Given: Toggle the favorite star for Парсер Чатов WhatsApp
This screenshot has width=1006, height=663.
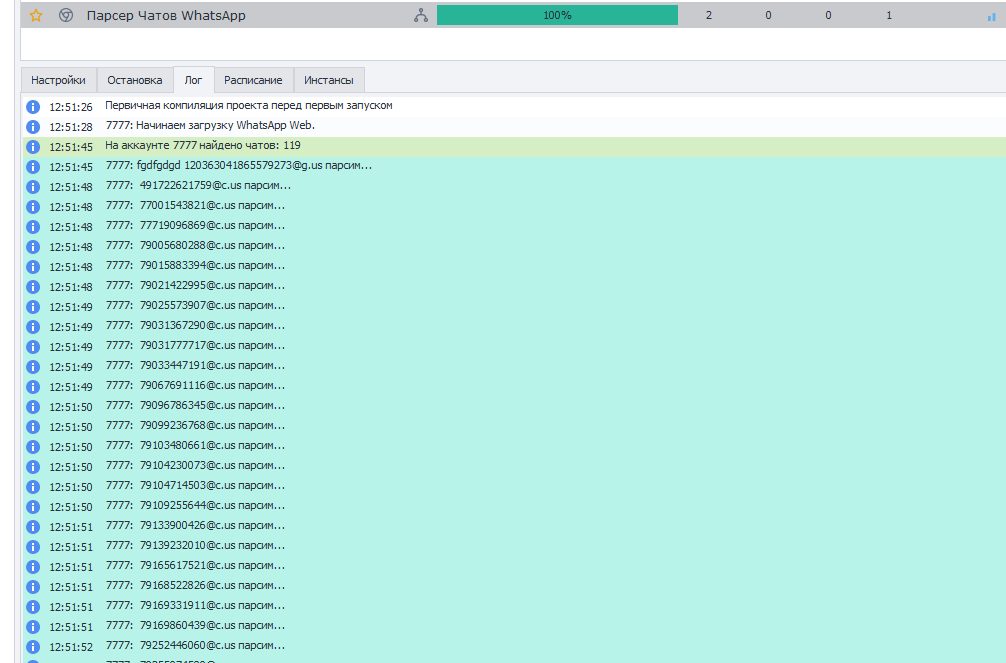Looking at the screenshot, I should (36, 15).
